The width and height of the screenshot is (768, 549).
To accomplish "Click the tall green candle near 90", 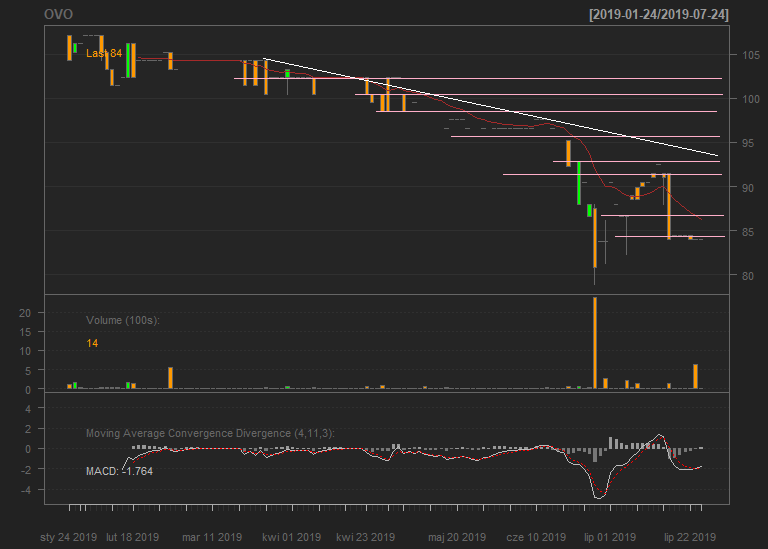I will 579,183.
